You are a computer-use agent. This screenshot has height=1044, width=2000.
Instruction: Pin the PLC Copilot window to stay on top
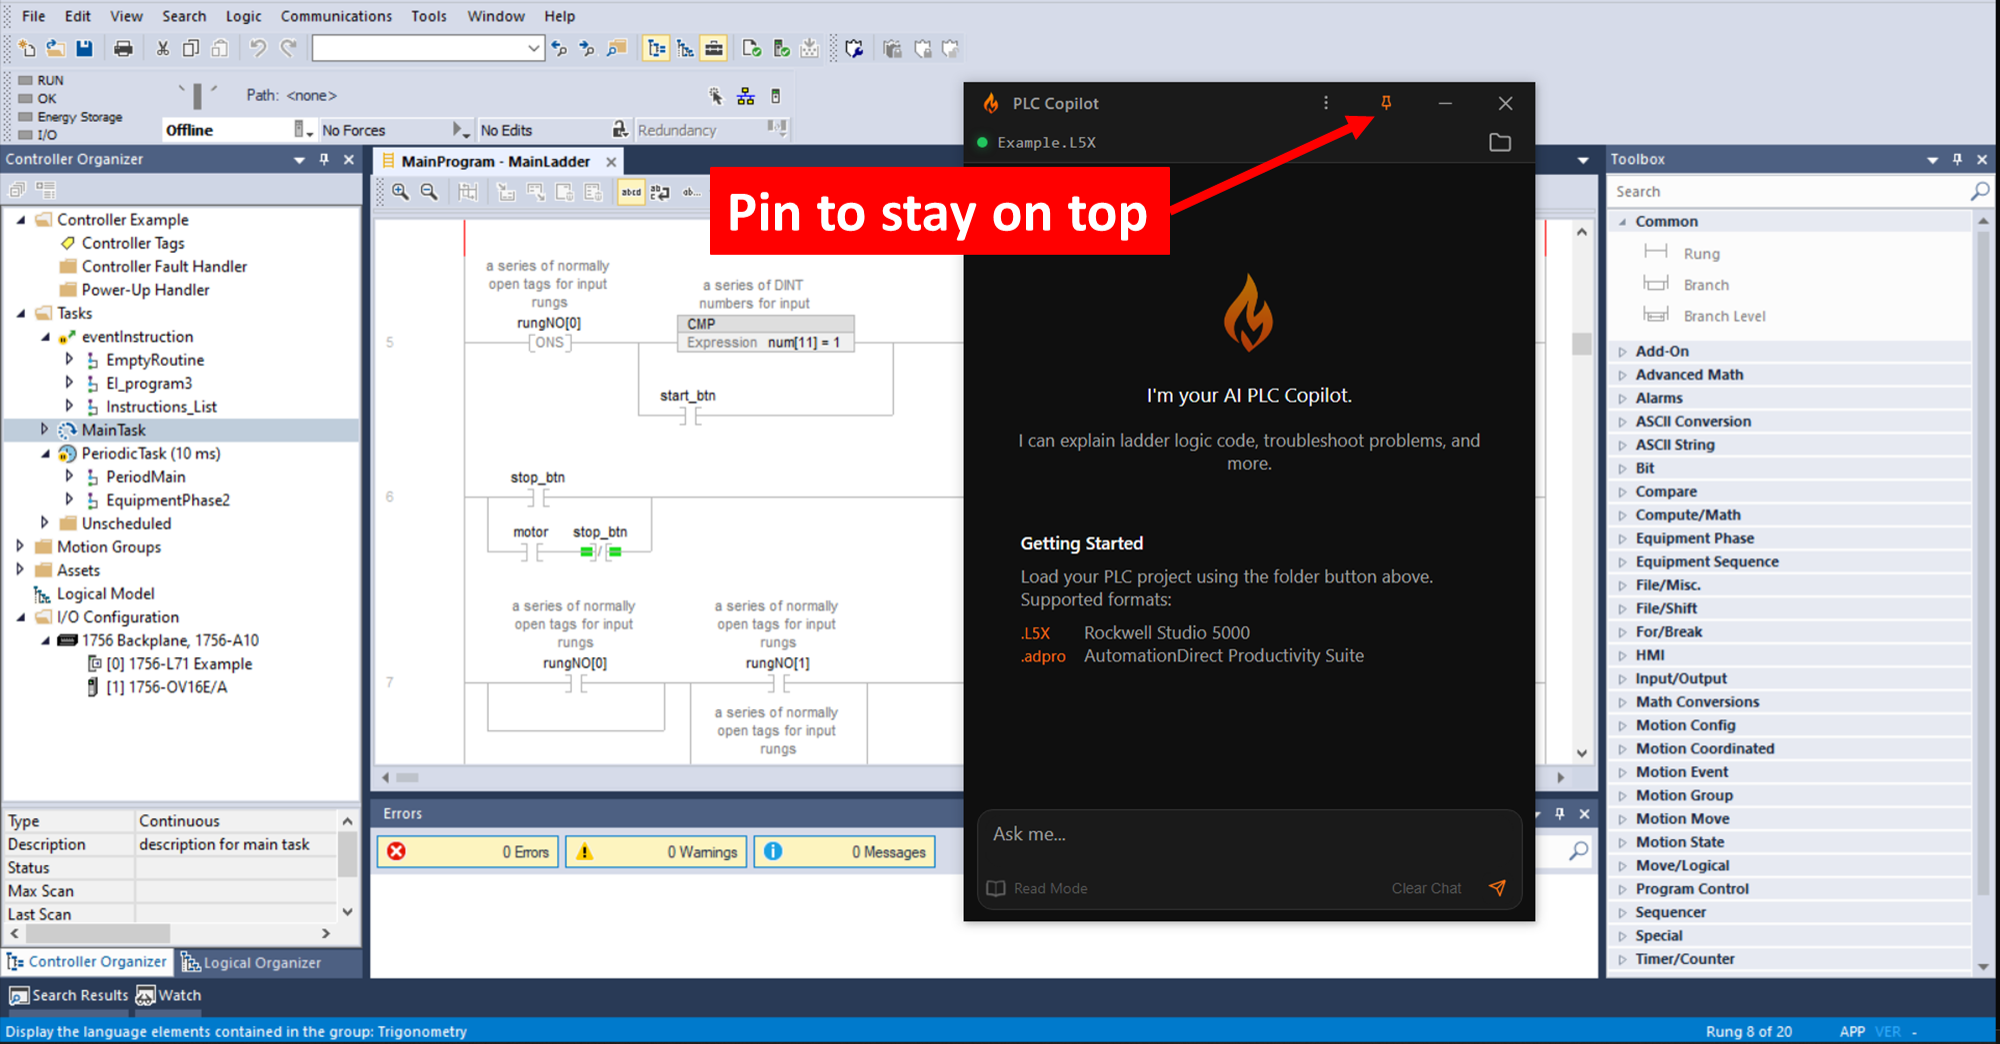[1385, 102]
